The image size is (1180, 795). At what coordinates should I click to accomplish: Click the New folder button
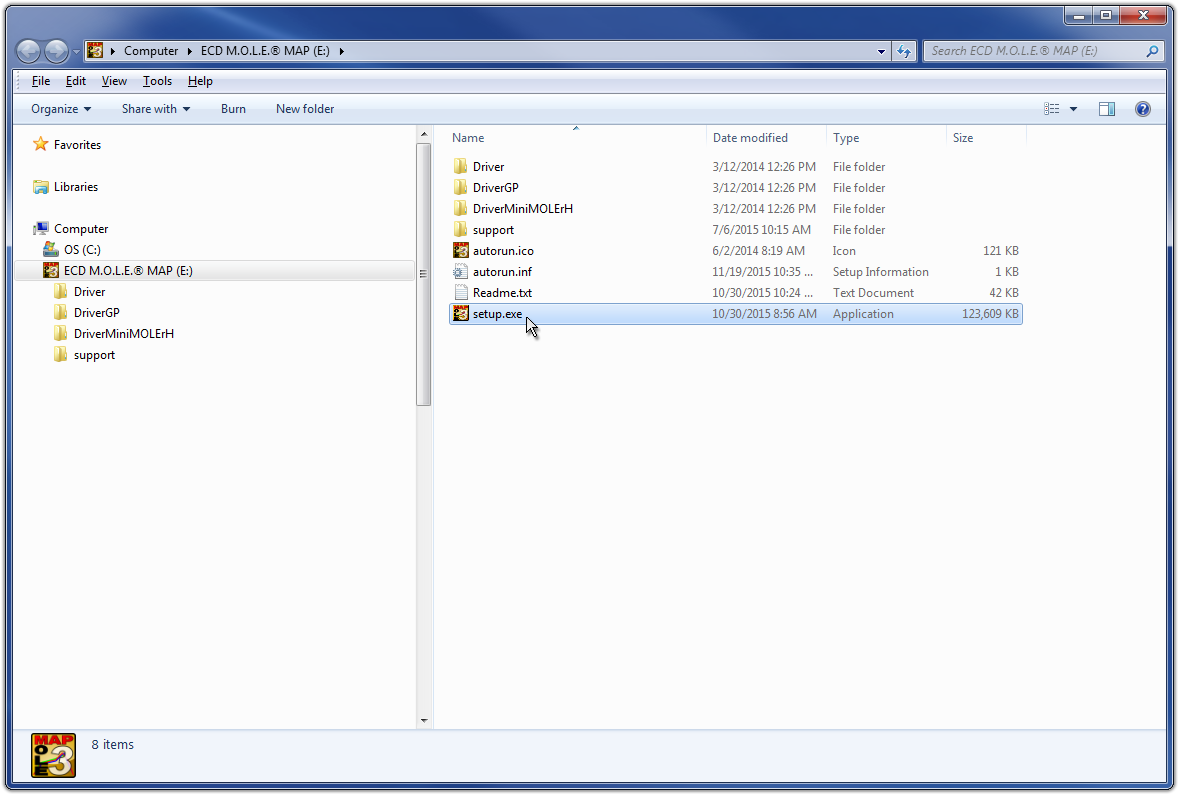(x=305, y=109)
